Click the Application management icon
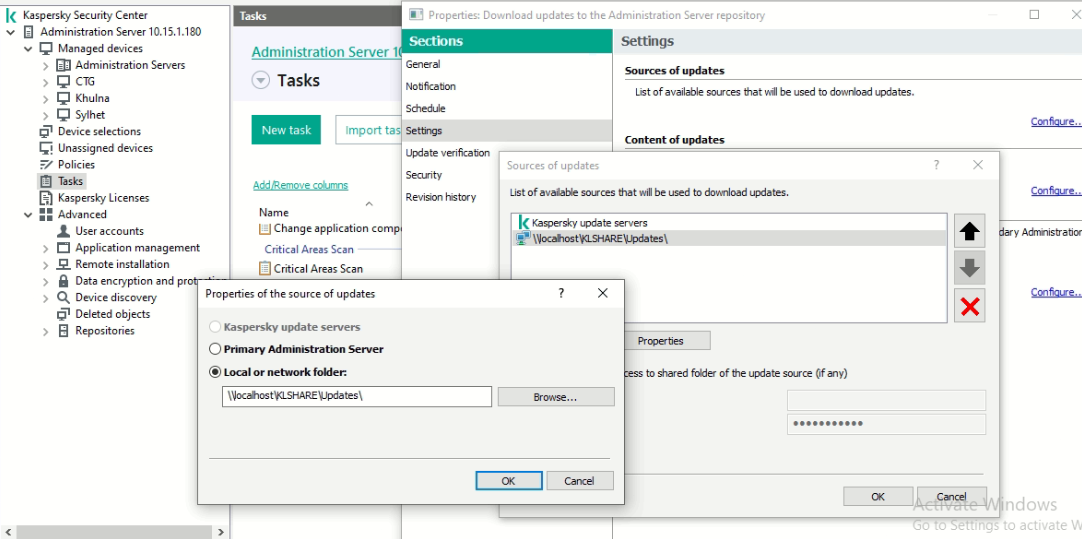Viewport: 1082px width, 539px height. [63, 248]
